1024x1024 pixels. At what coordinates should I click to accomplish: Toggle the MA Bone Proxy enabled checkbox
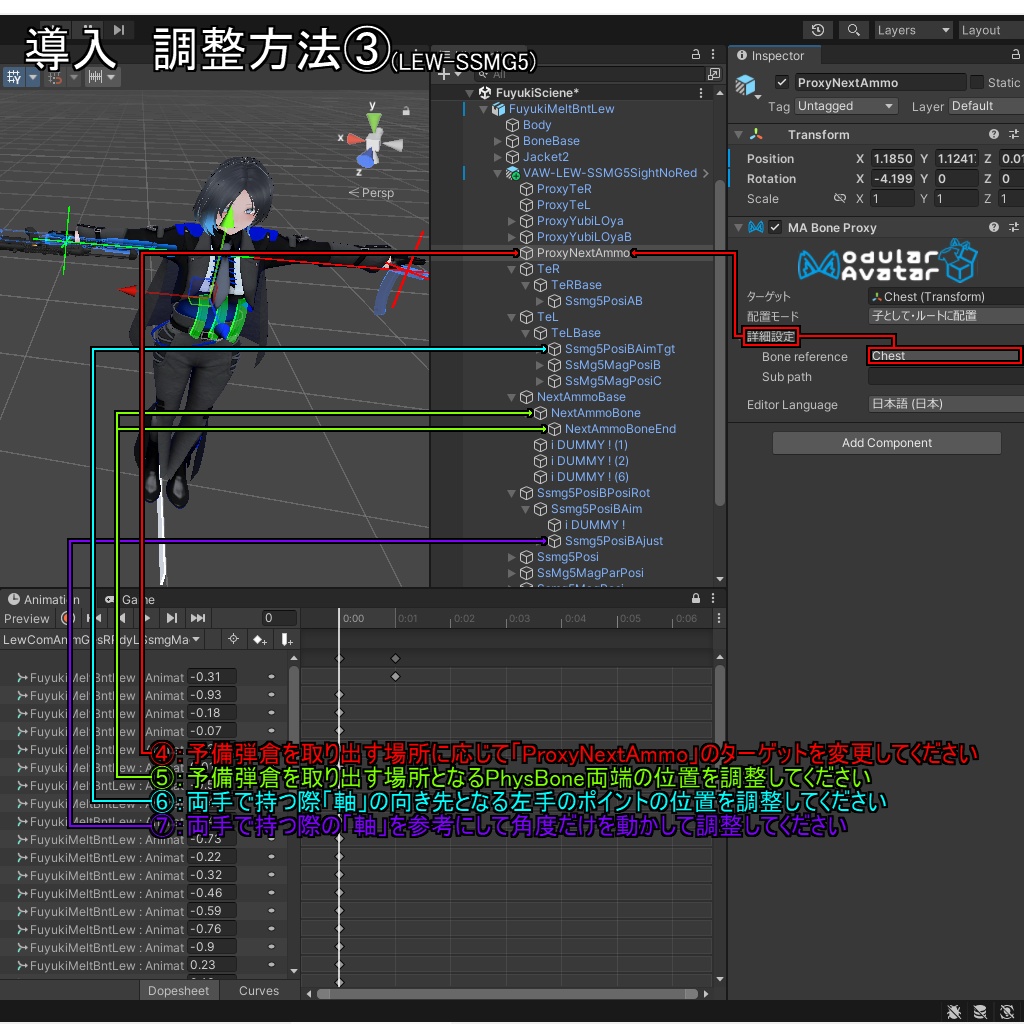(773, 227)
